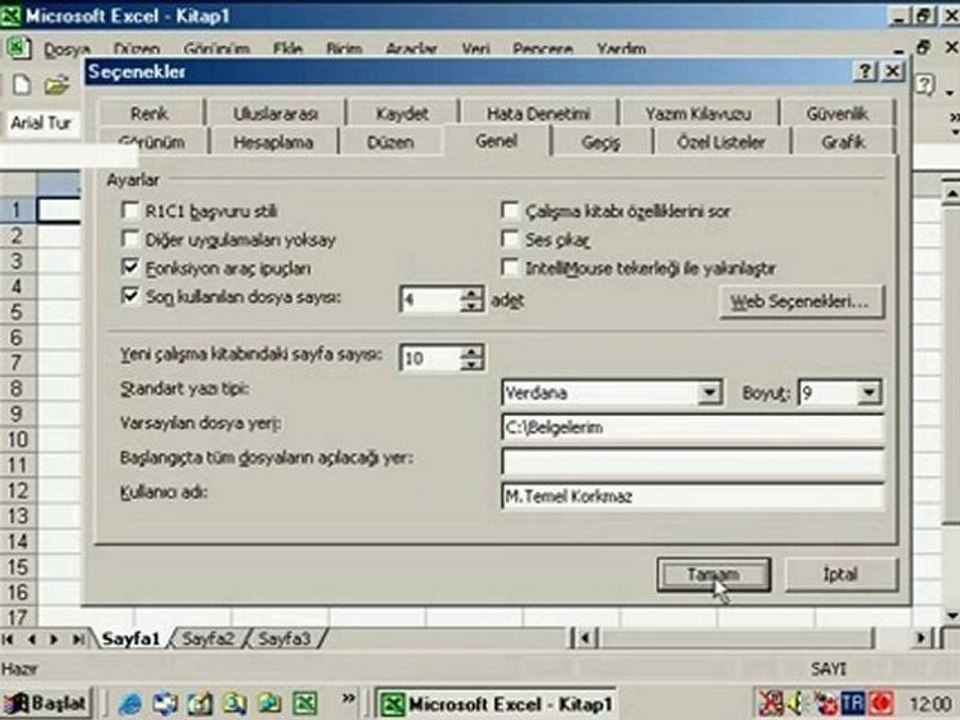Switch to the Geçiş tab
960x720 pixels.
[x=601, y=142]
